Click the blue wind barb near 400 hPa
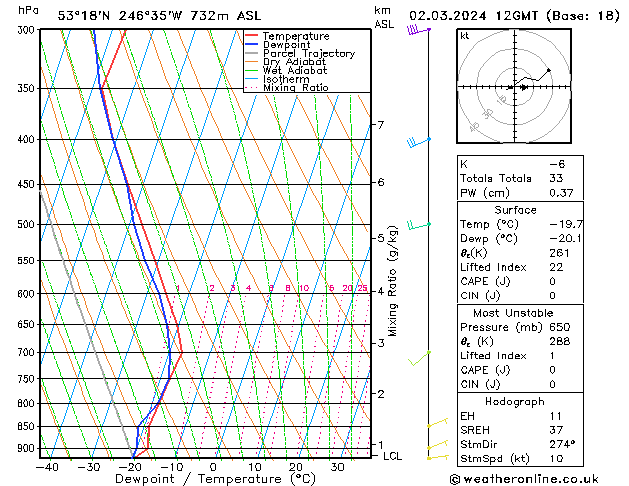 tap(418, 142)
